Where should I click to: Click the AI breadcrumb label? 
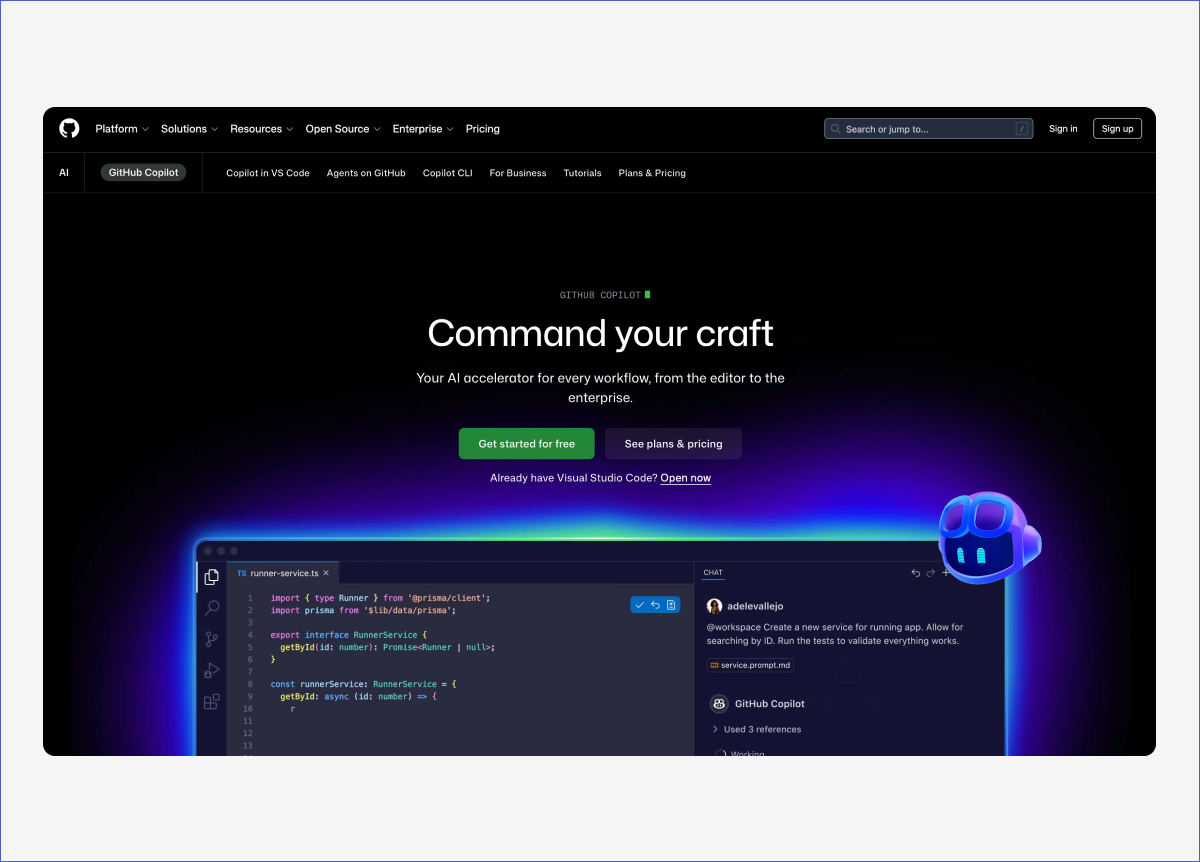(64, 173)
